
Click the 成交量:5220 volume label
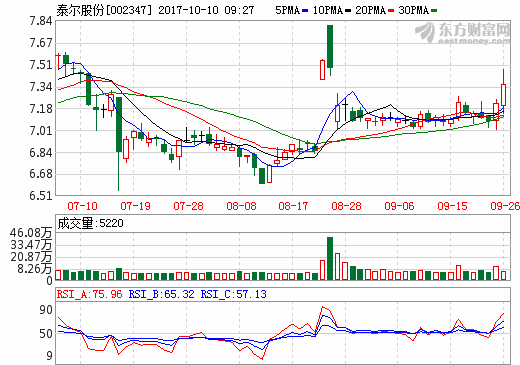tap(90, 223)
